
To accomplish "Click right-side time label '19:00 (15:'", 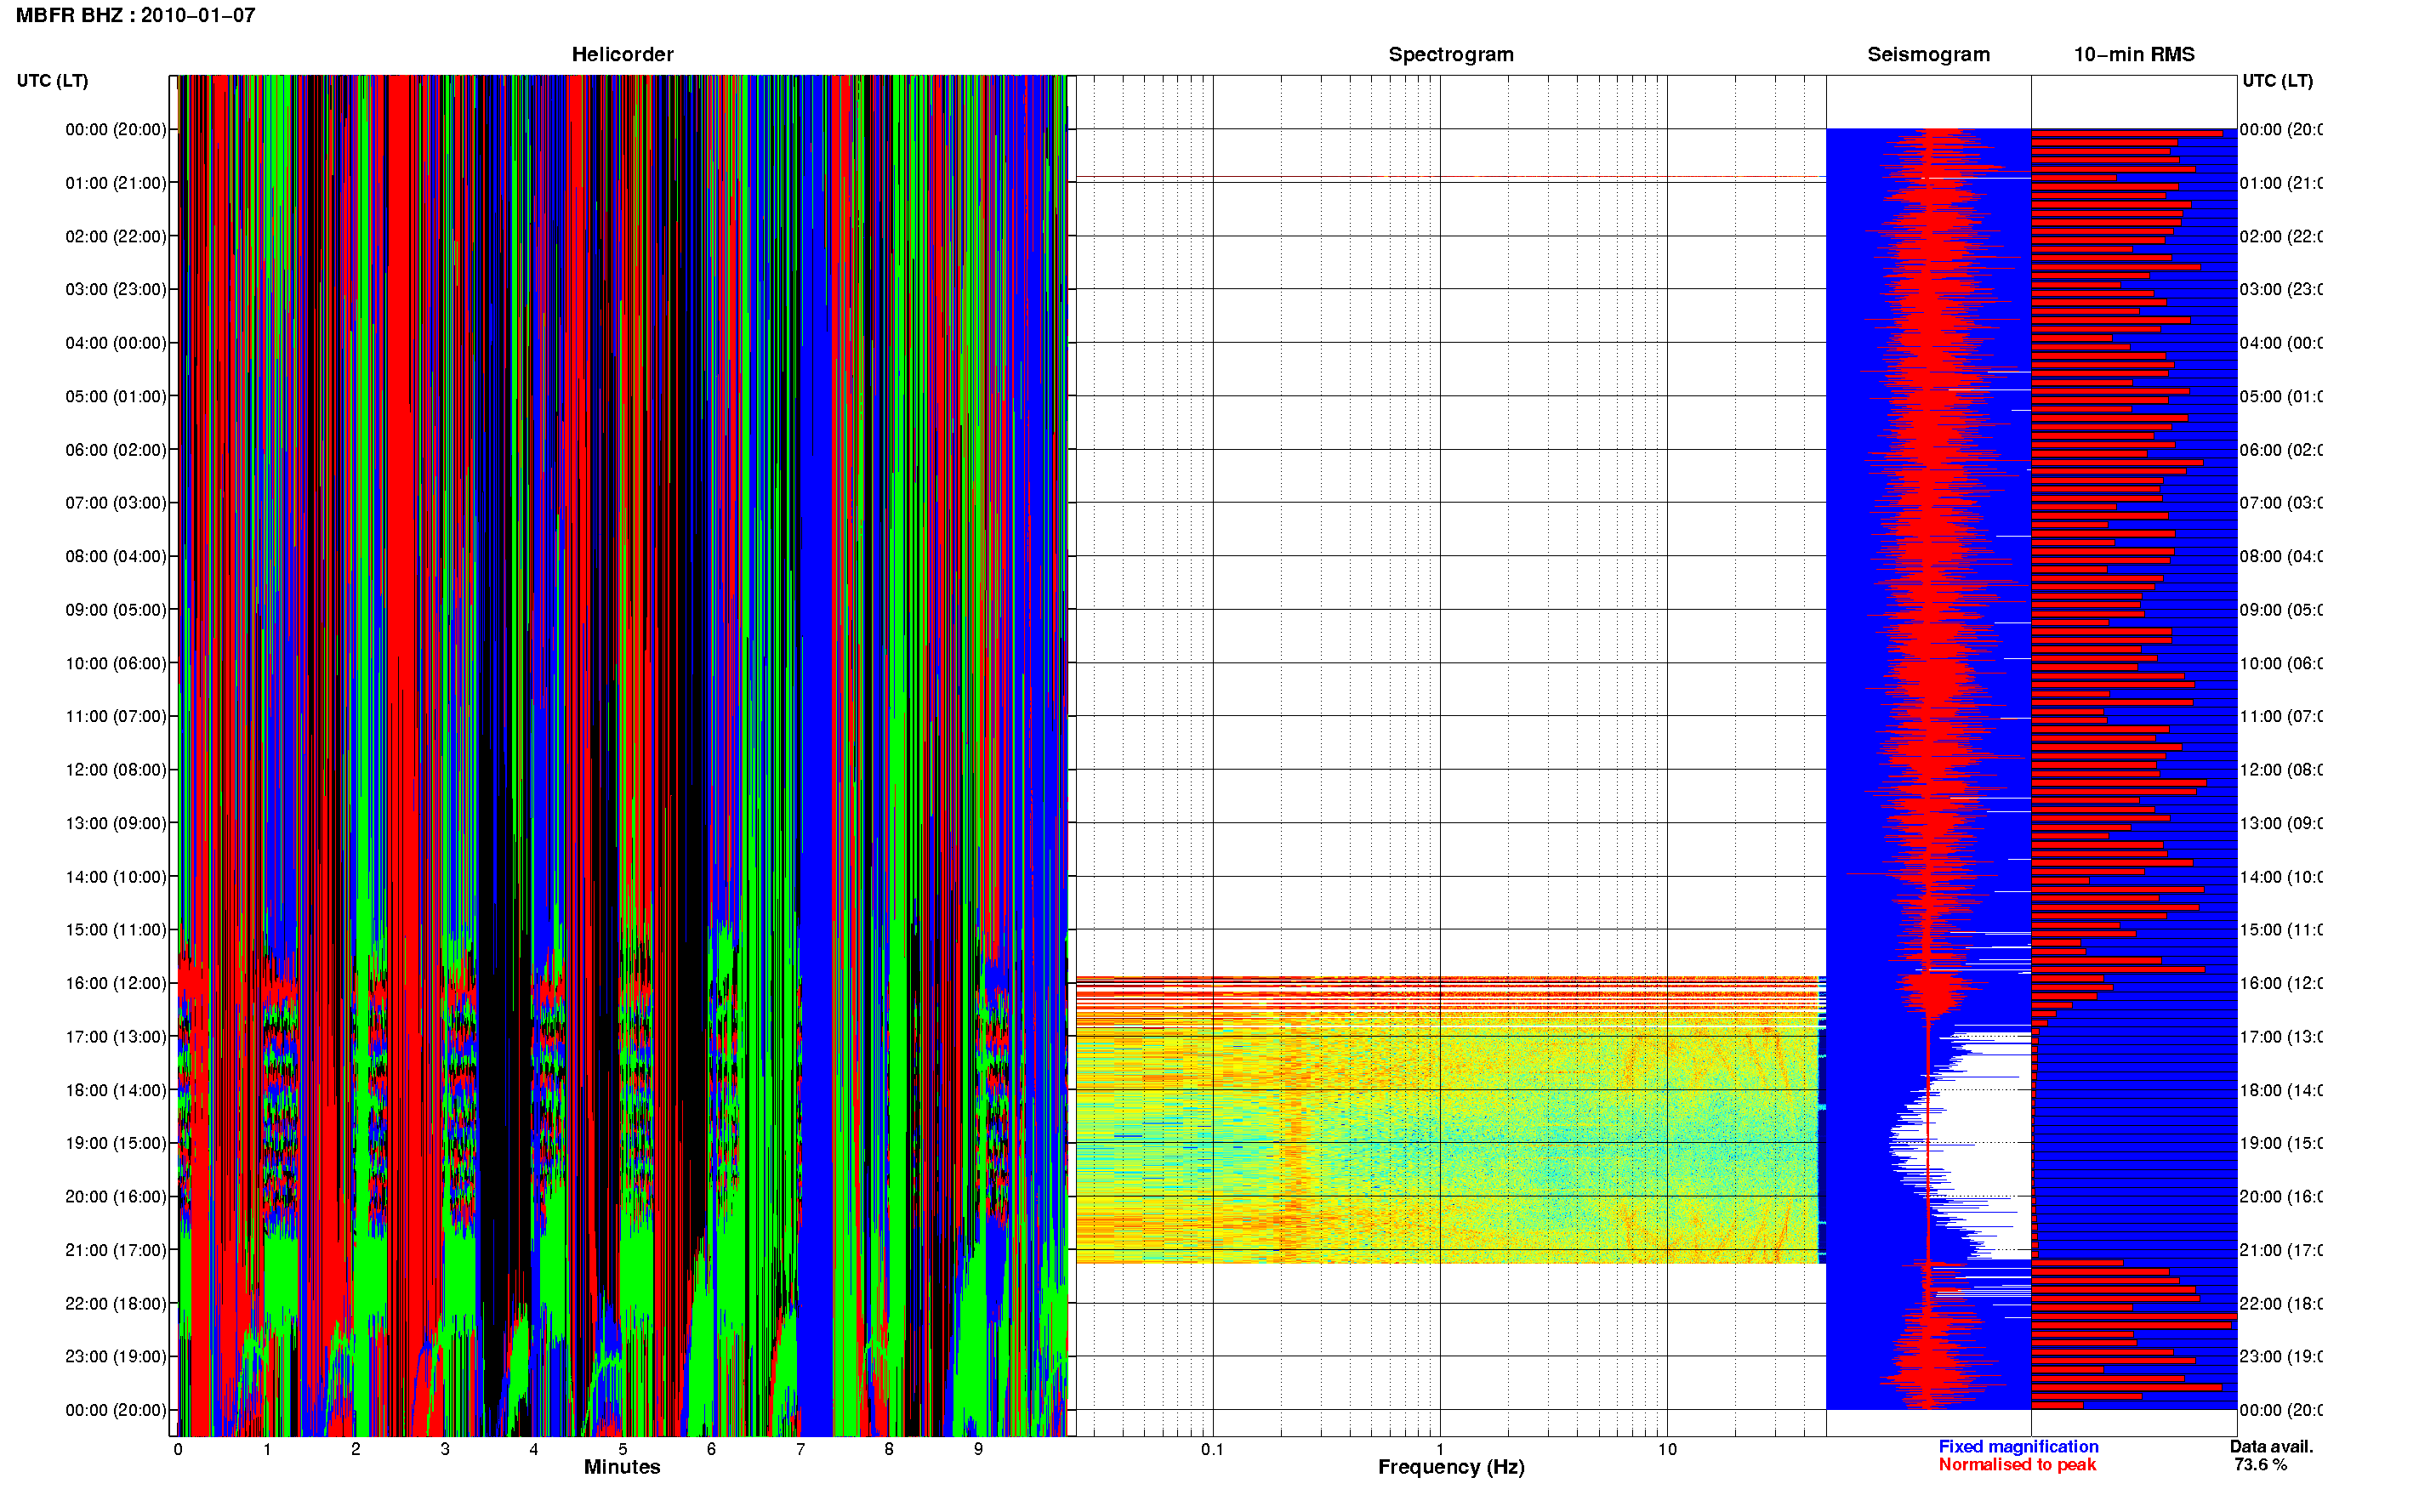I will tap(2281, 1143).
